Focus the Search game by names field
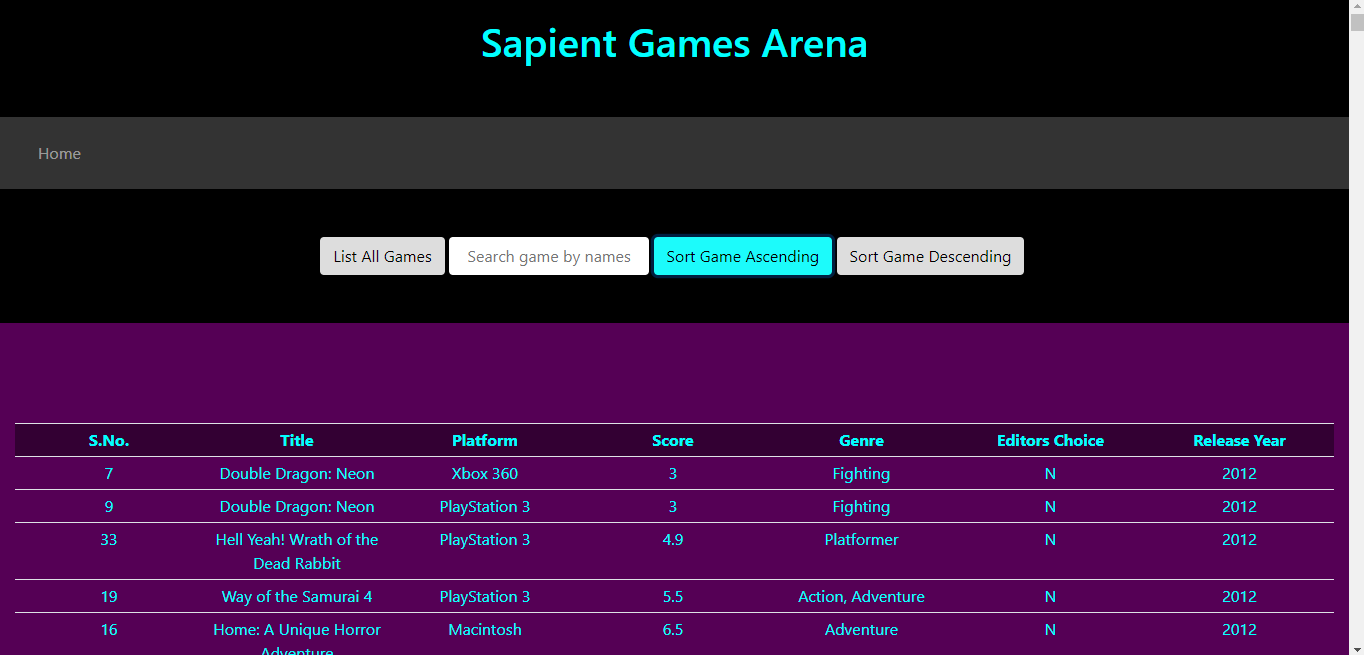1364x655 pixels. point(549,256)
